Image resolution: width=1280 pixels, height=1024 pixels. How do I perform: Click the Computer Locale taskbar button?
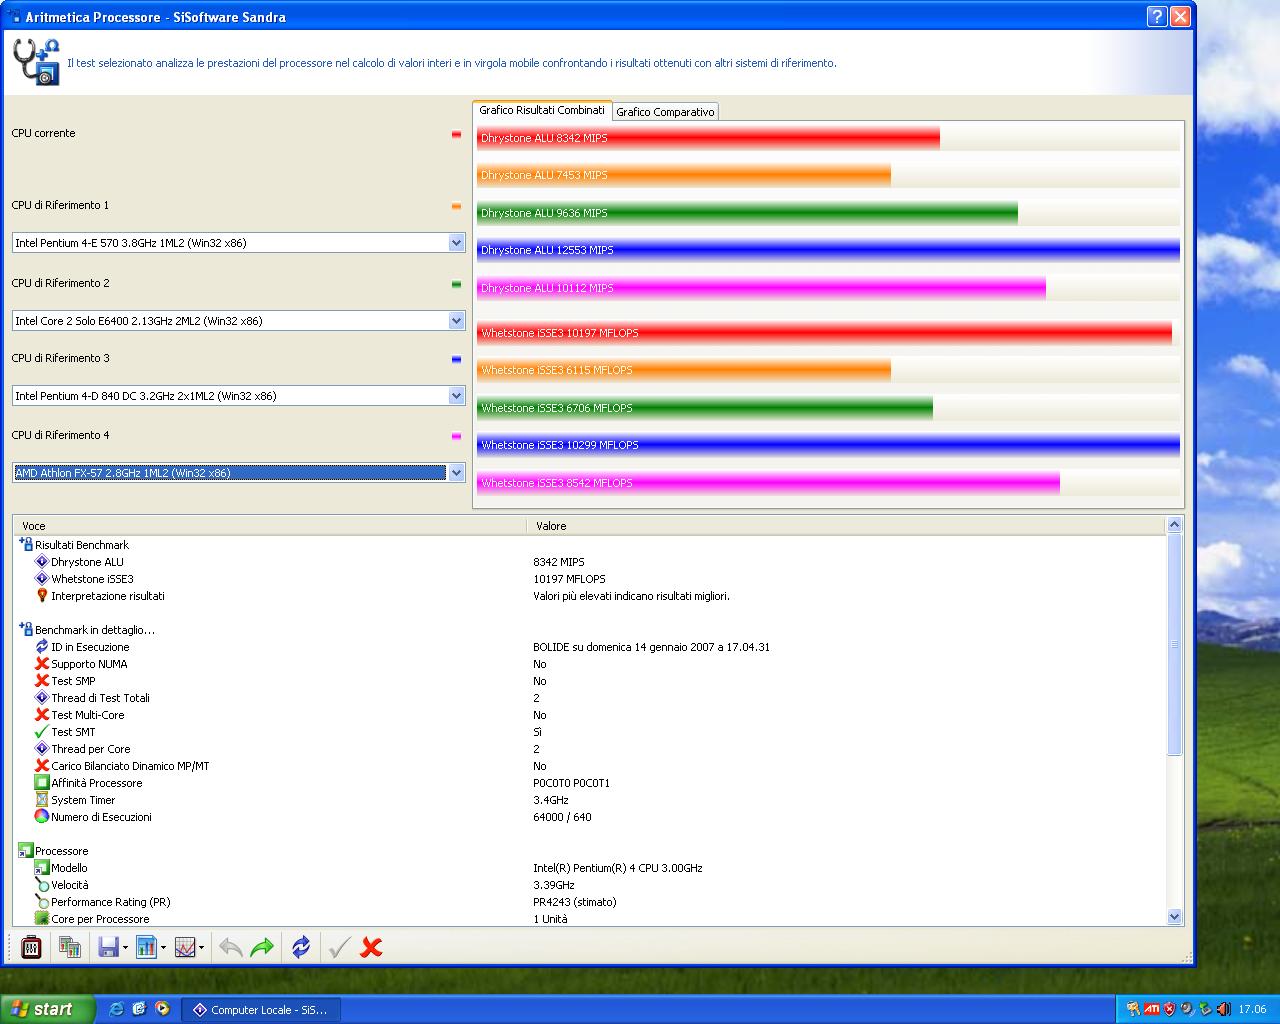click(x=260, y=1010)
